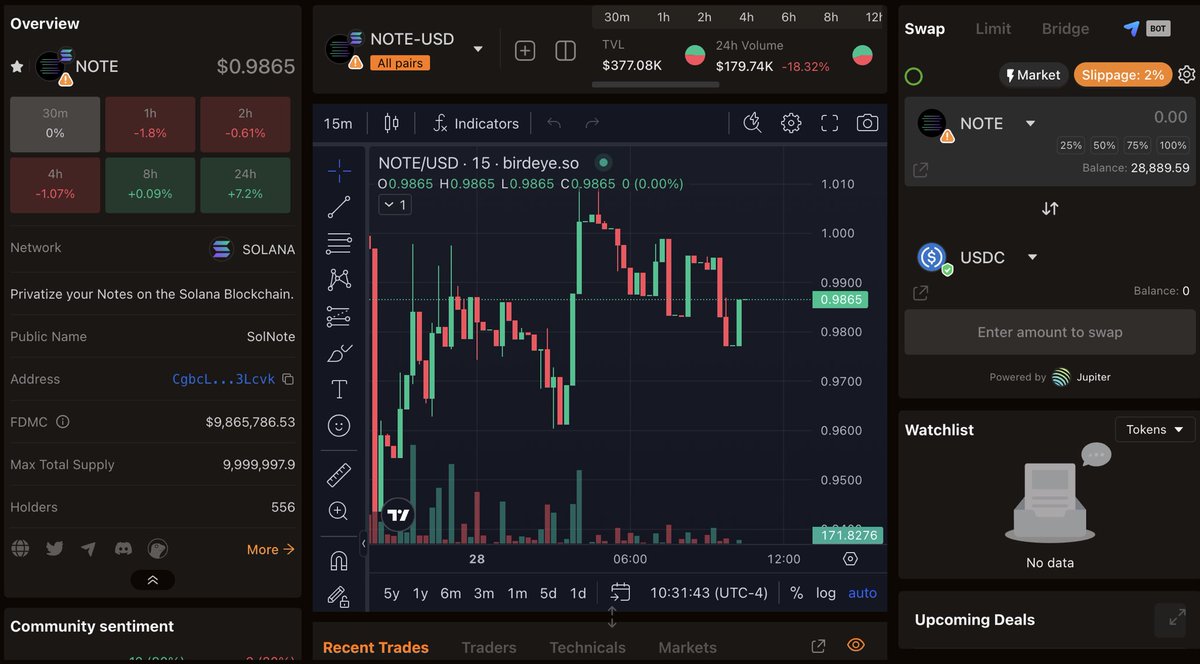Toggle auto scale on chart
The height and width of the screenshot is (664, 1200).
click(x=862, y=593)
